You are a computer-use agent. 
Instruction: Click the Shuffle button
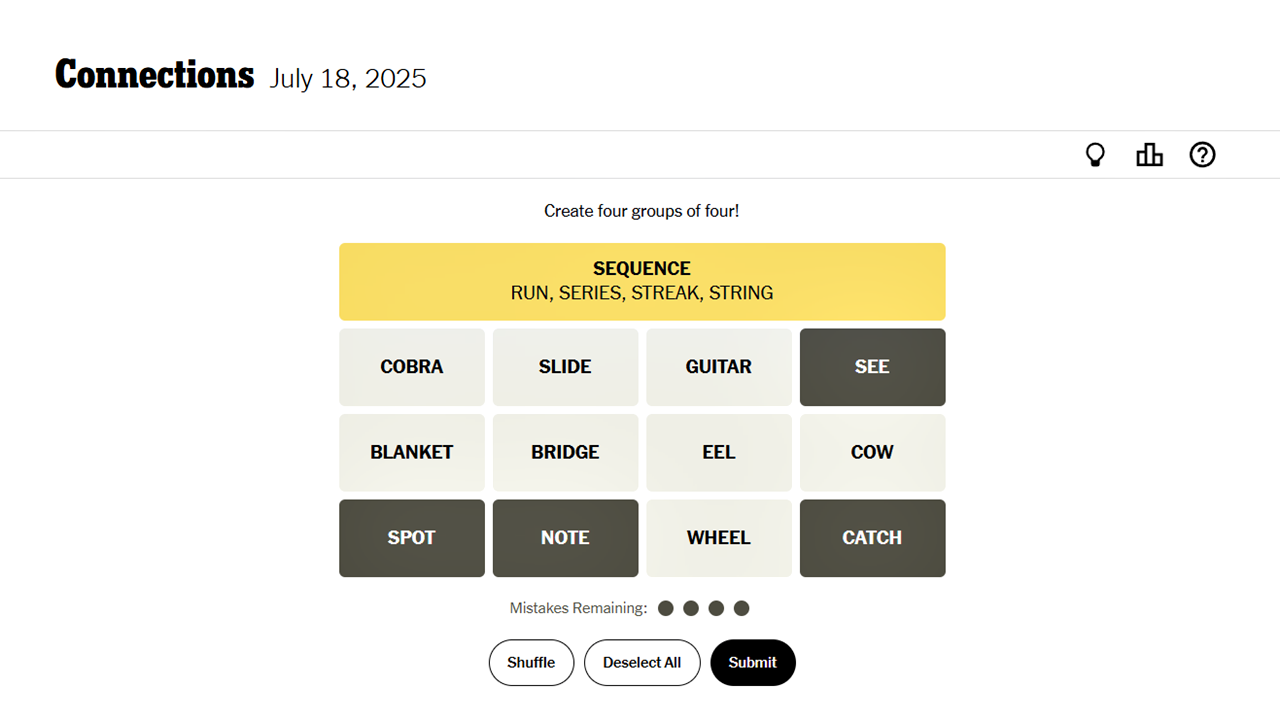point(531,662)
